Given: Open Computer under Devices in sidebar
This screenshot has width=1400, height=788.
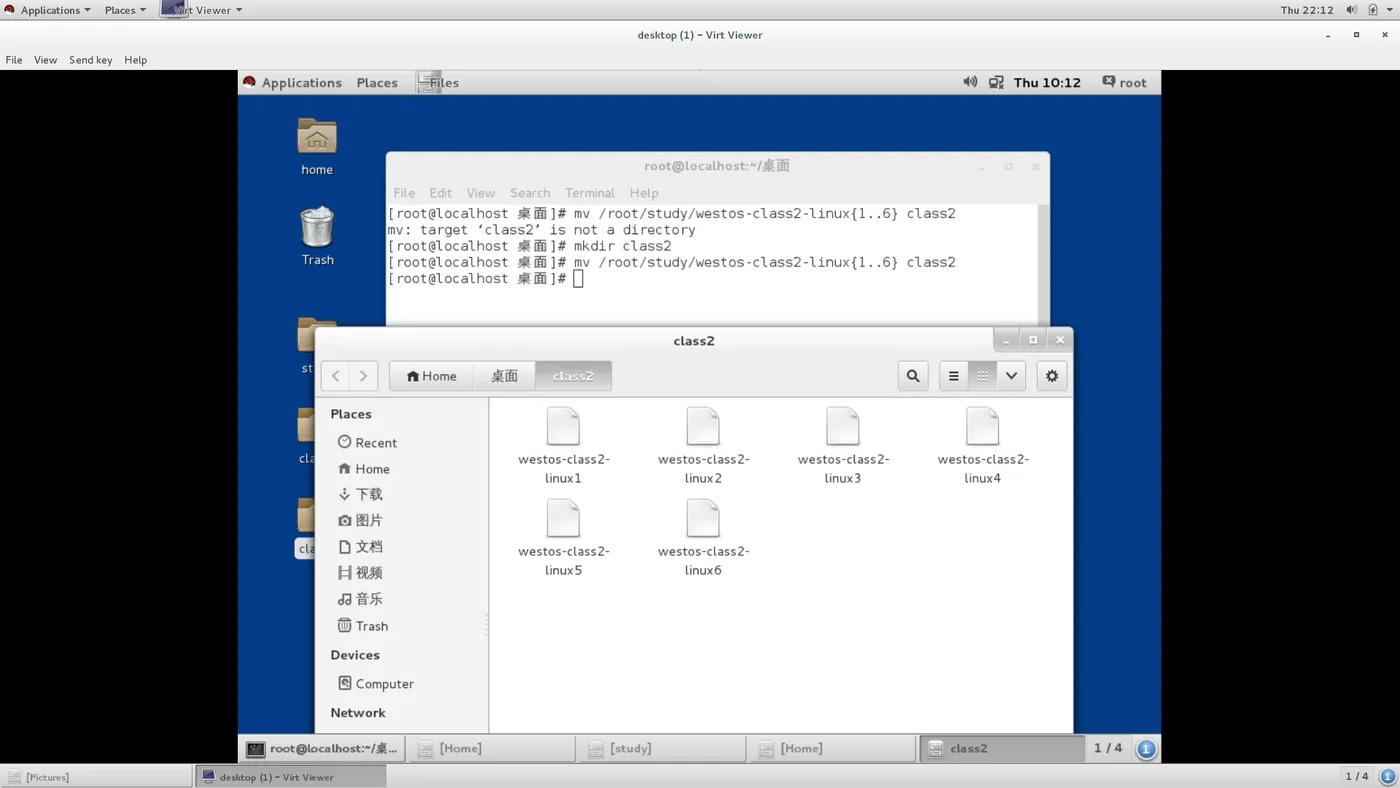Looking at the screenshot, I should pos(375,683).
